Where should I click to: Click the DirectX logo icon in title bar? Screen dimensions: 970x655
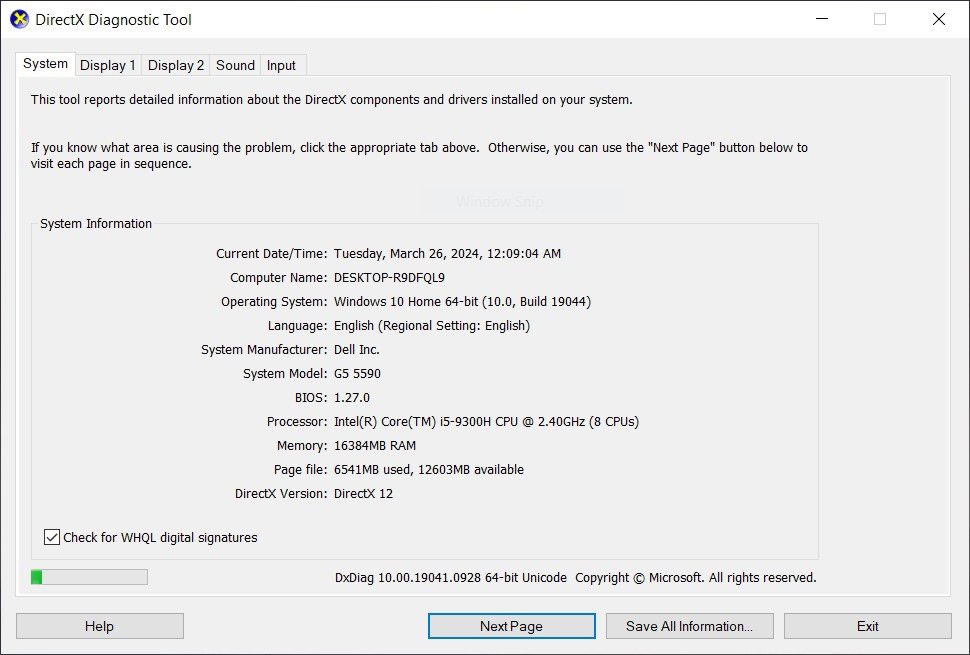[19, 19]
